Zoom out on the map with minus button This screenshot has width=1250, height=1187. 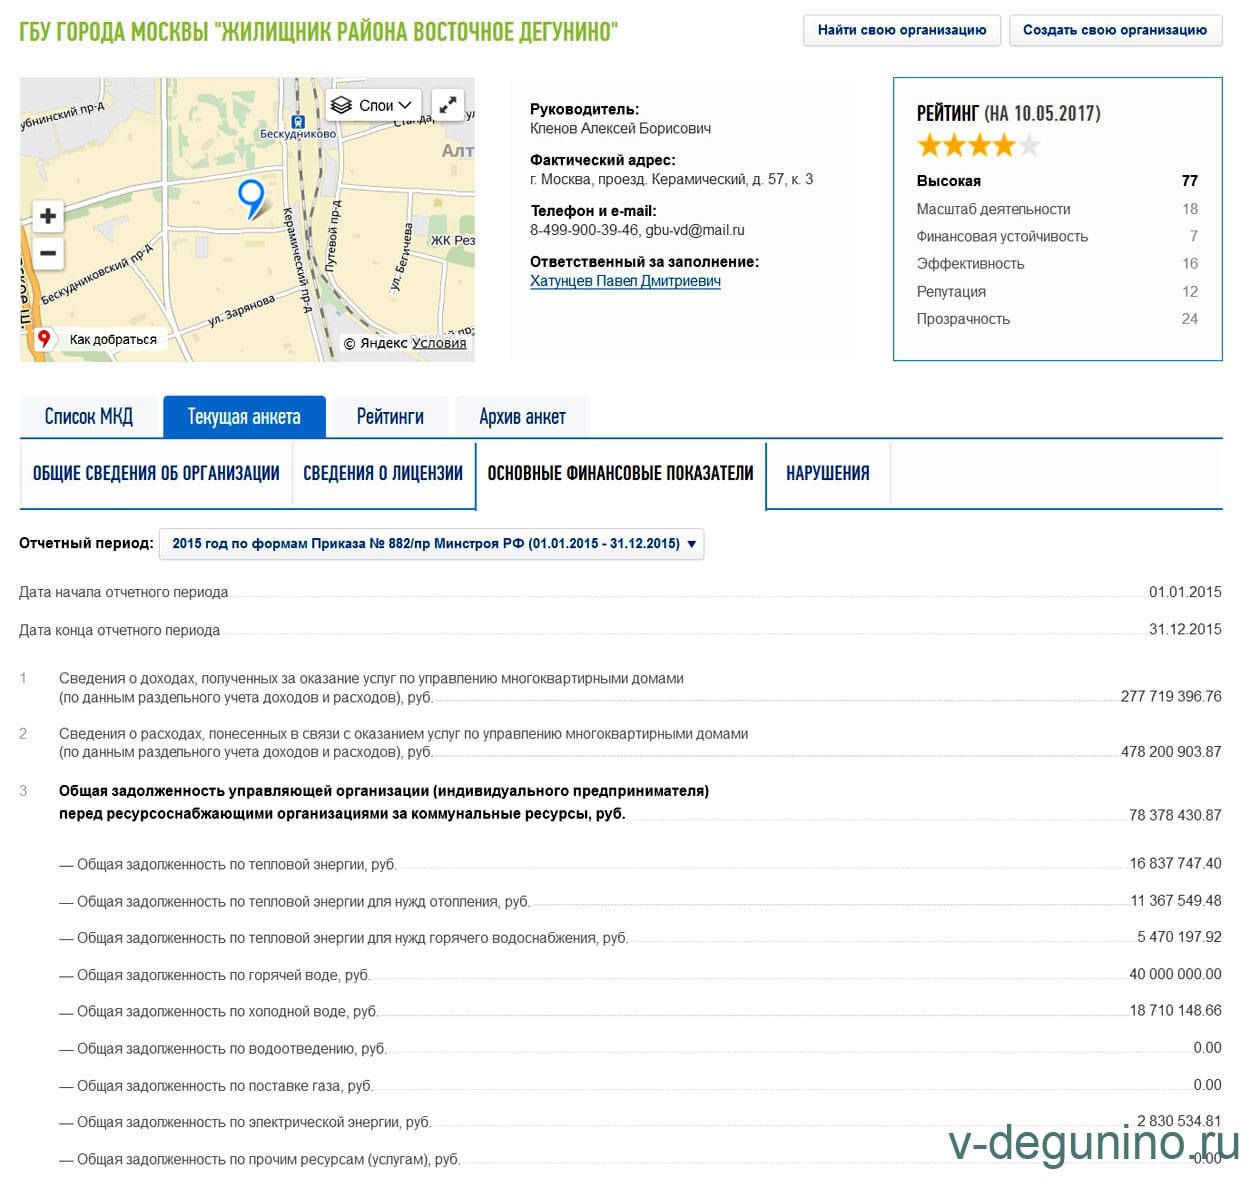[47, 253]
